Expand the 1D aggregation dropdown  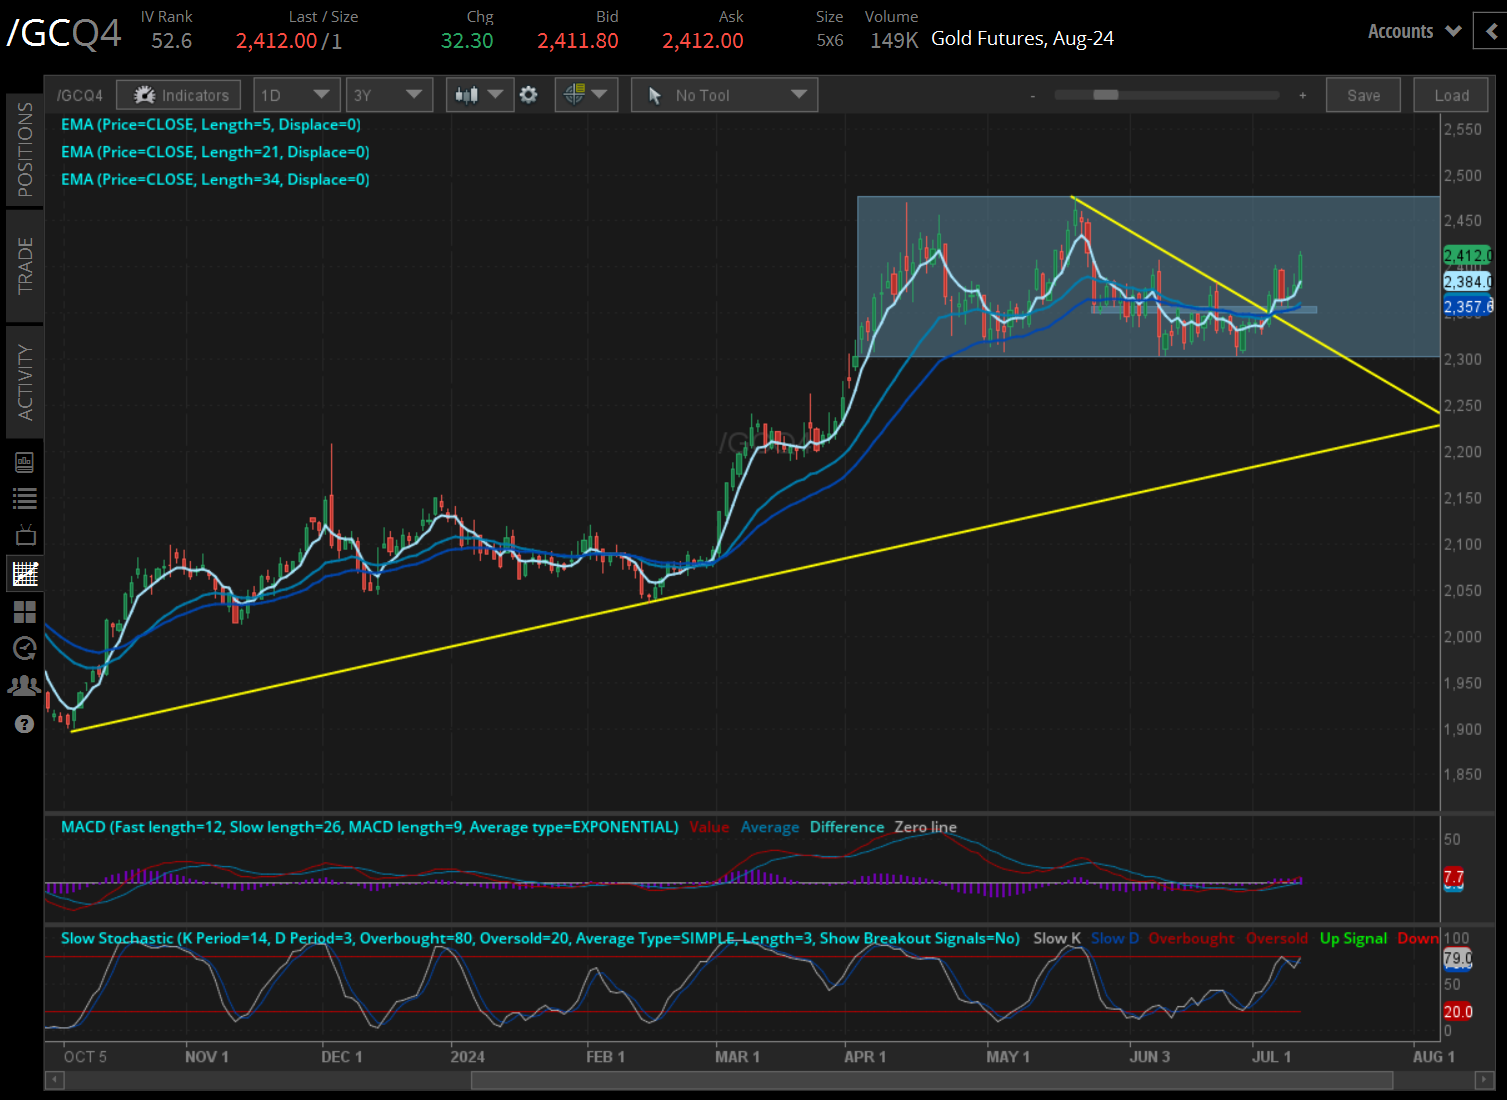pos(296,95)
